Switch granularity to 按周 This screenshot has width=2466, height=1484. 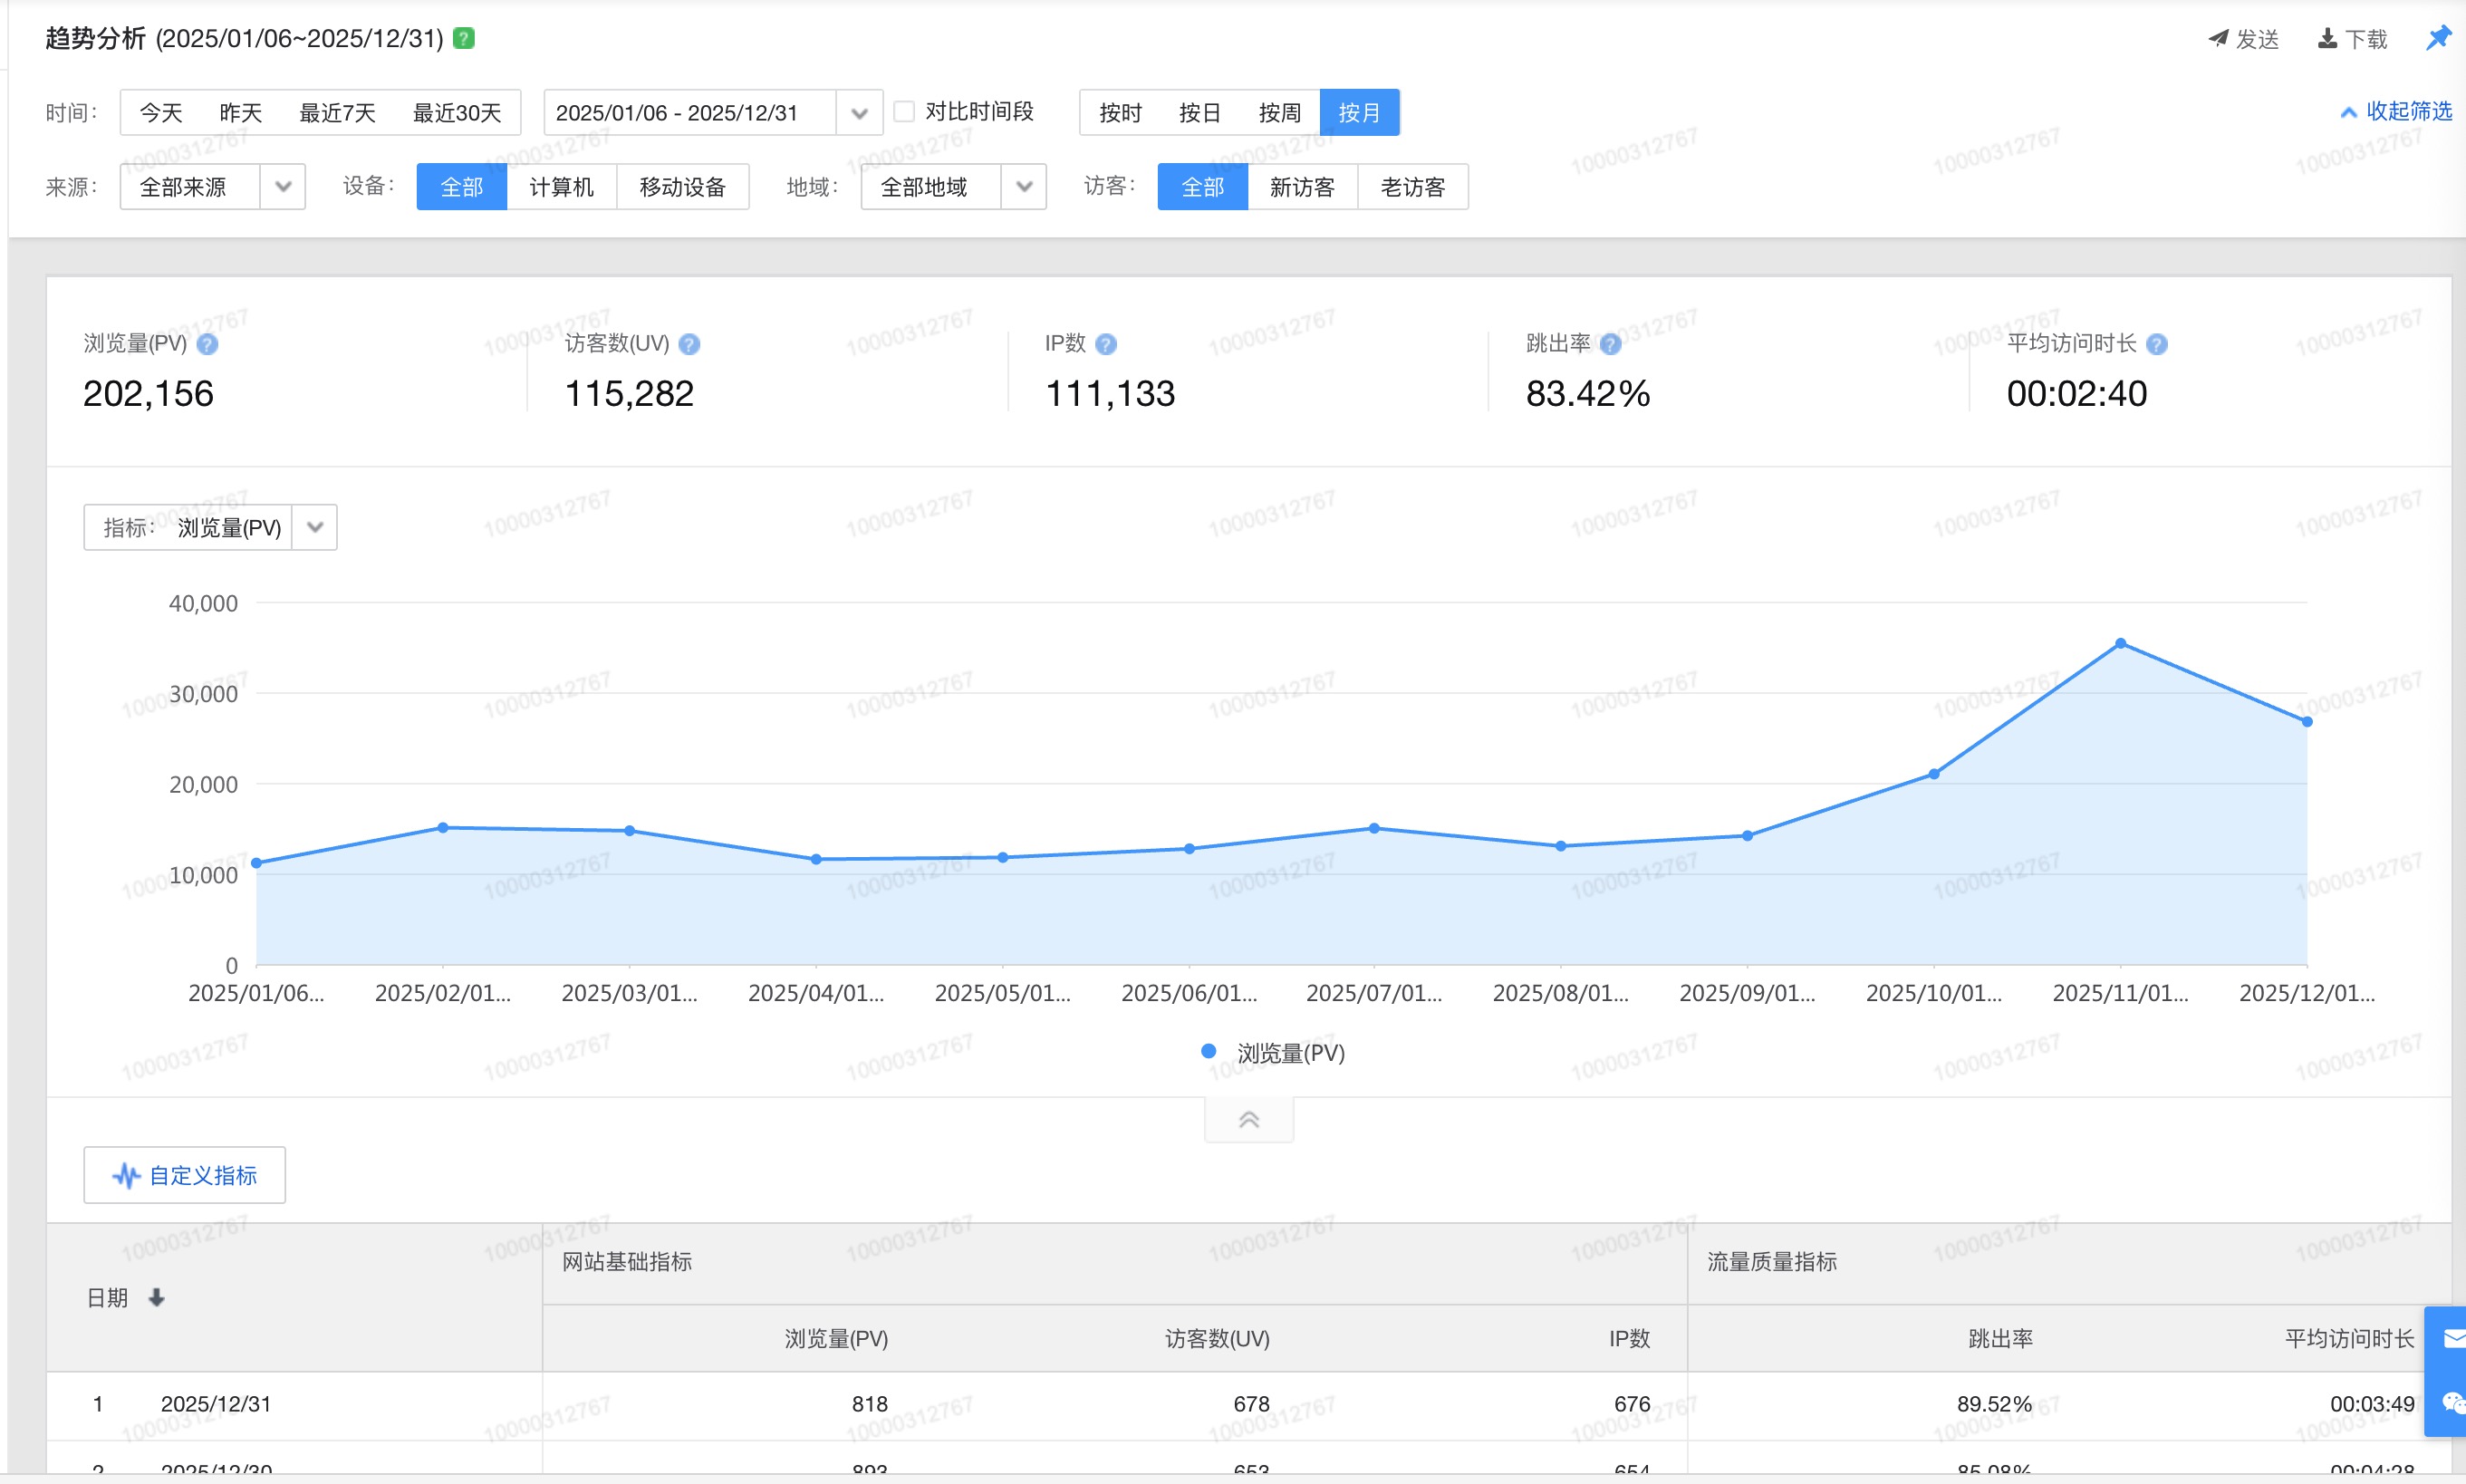tap(1279, 113)
